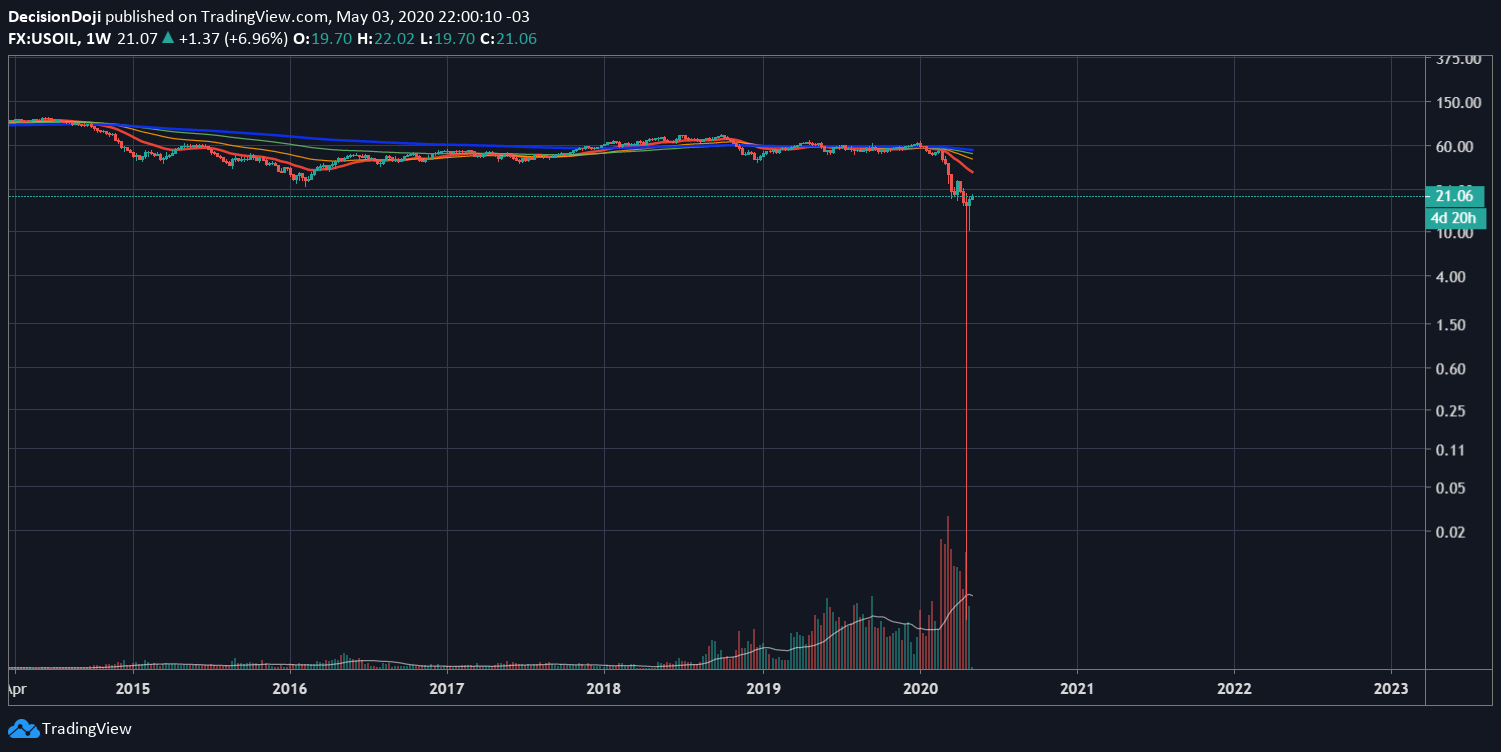This screenshot has height=752, width=1501.
Task: Click the 2016 time axis label
Action: coord(290,689)
